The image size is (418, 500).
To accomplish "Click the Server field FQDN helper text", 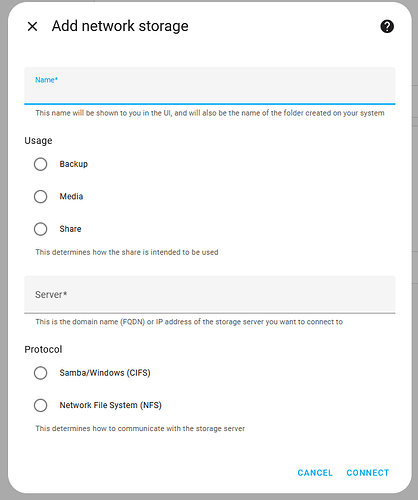I will 189,322.
